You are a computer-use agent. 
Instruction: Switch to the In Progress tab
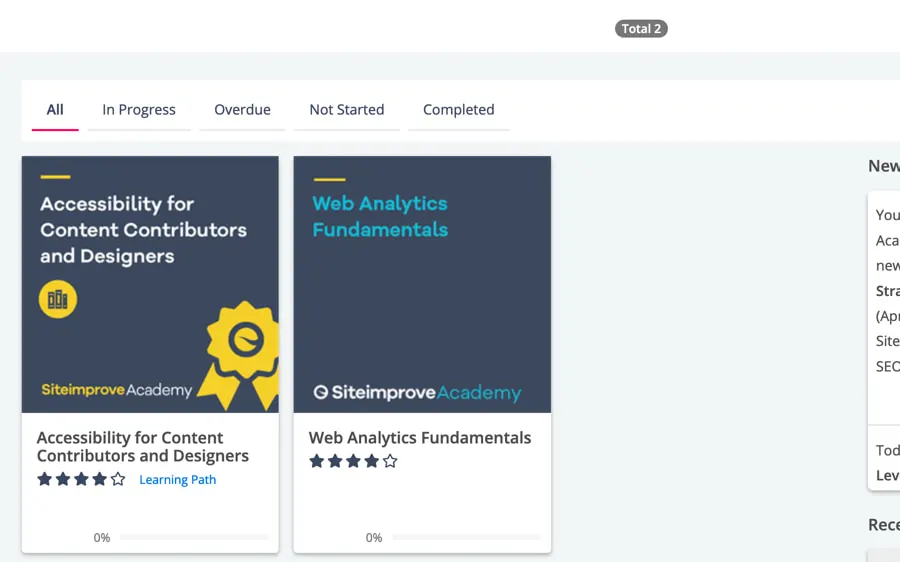139,110
